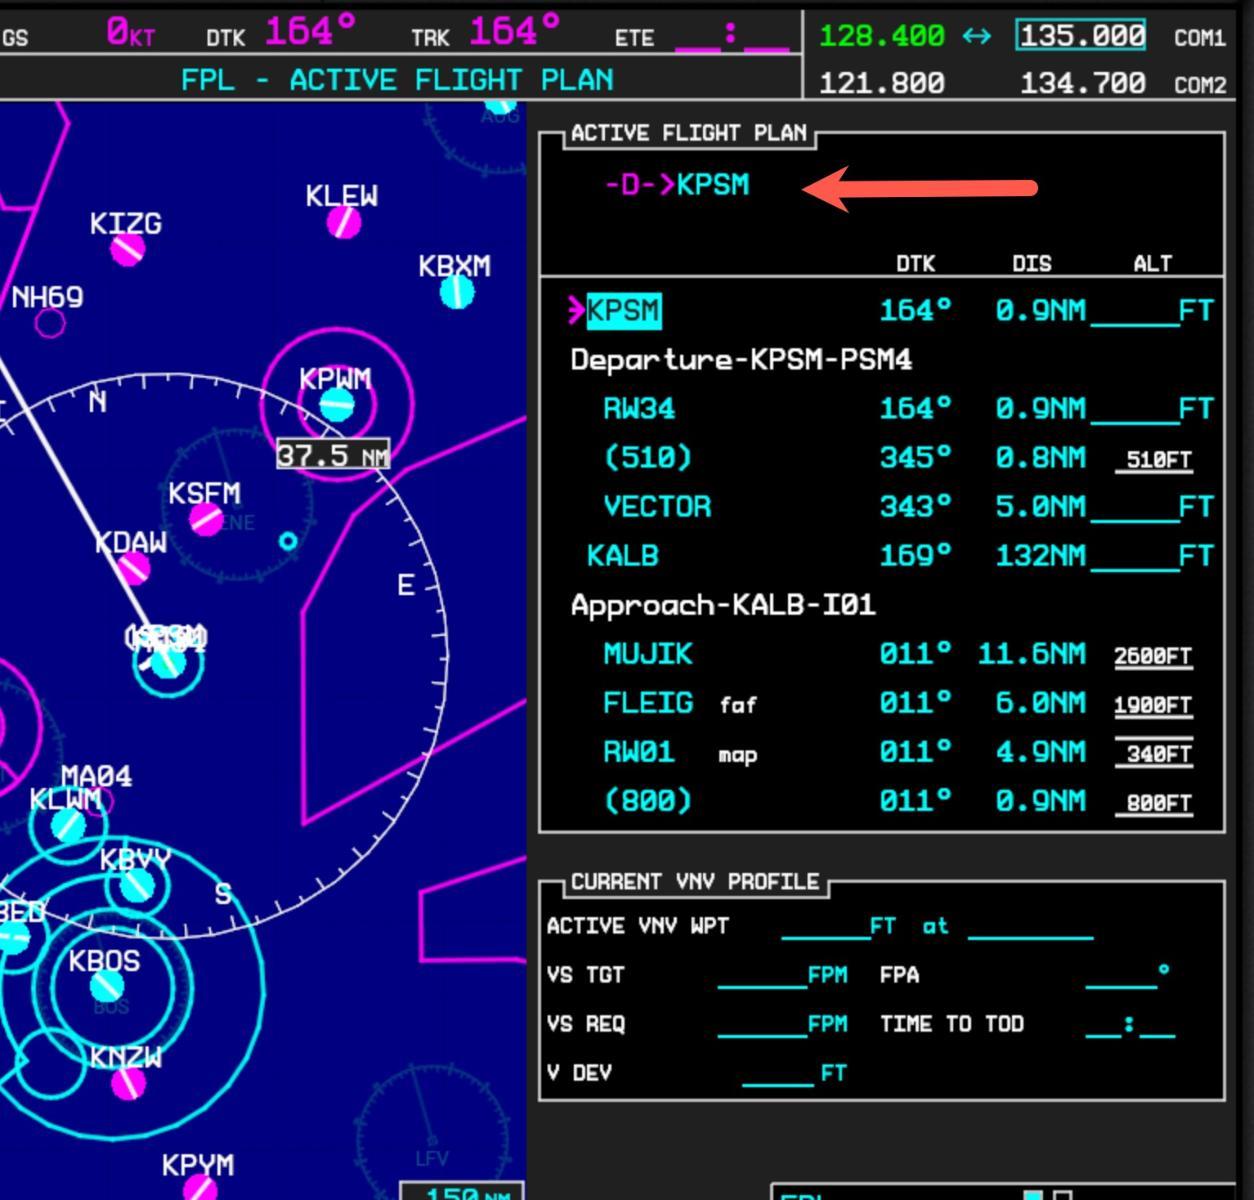Select the VECTOR departure leg
Viewport: 1254px width, 1200px height.
(657, 507)
